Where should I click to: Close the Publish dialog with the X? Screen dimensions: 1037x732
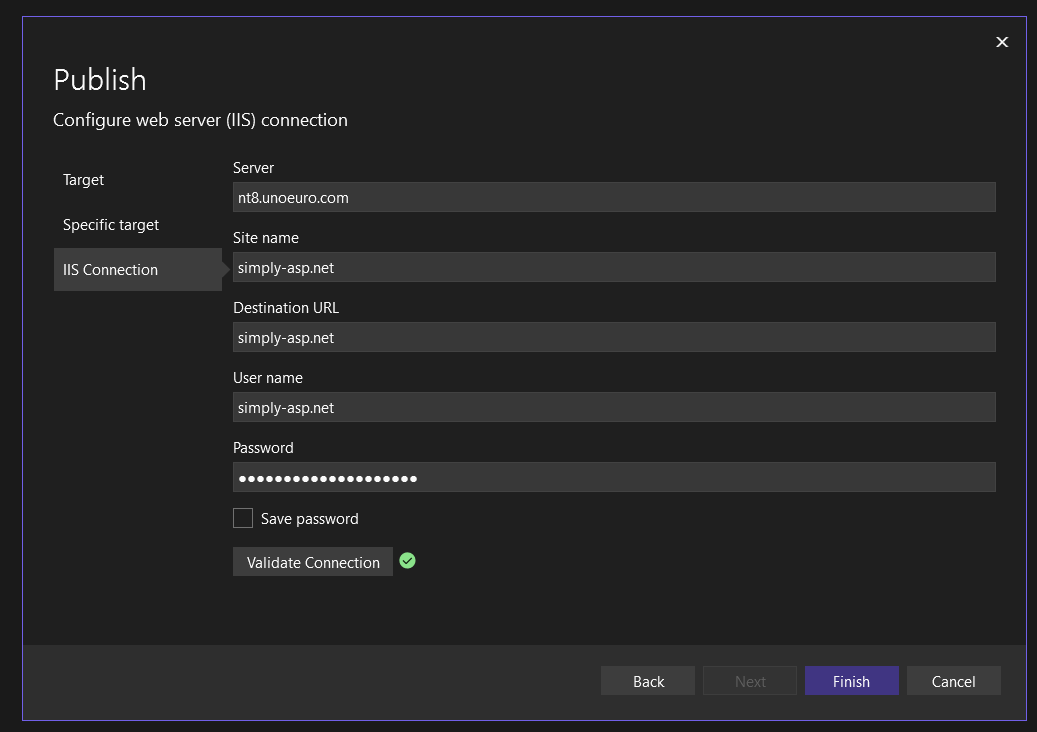click(1002, 42)
